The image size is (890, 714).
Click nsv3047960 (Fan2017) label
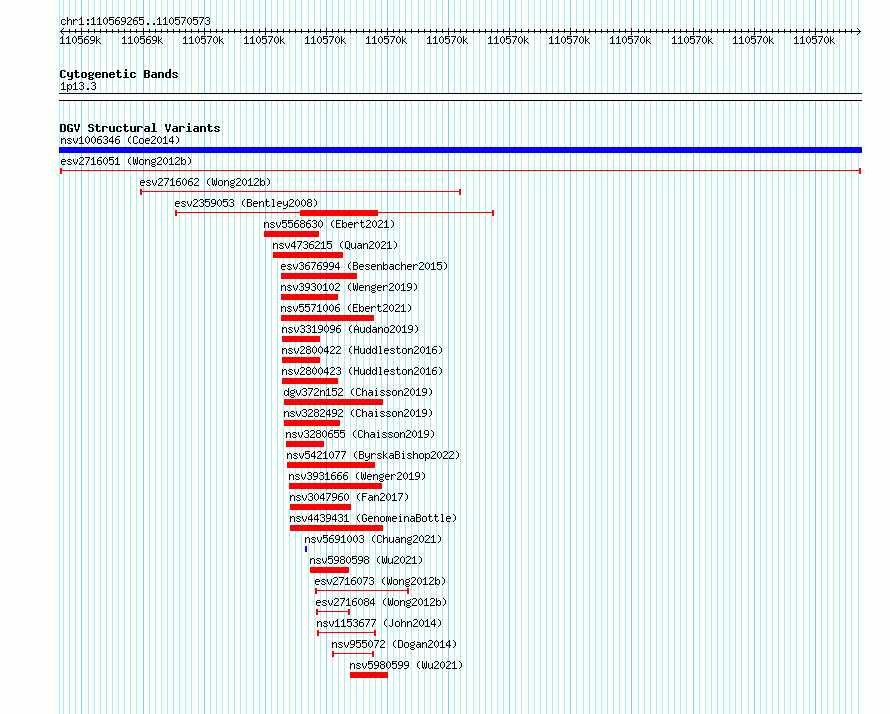[349, 497]
